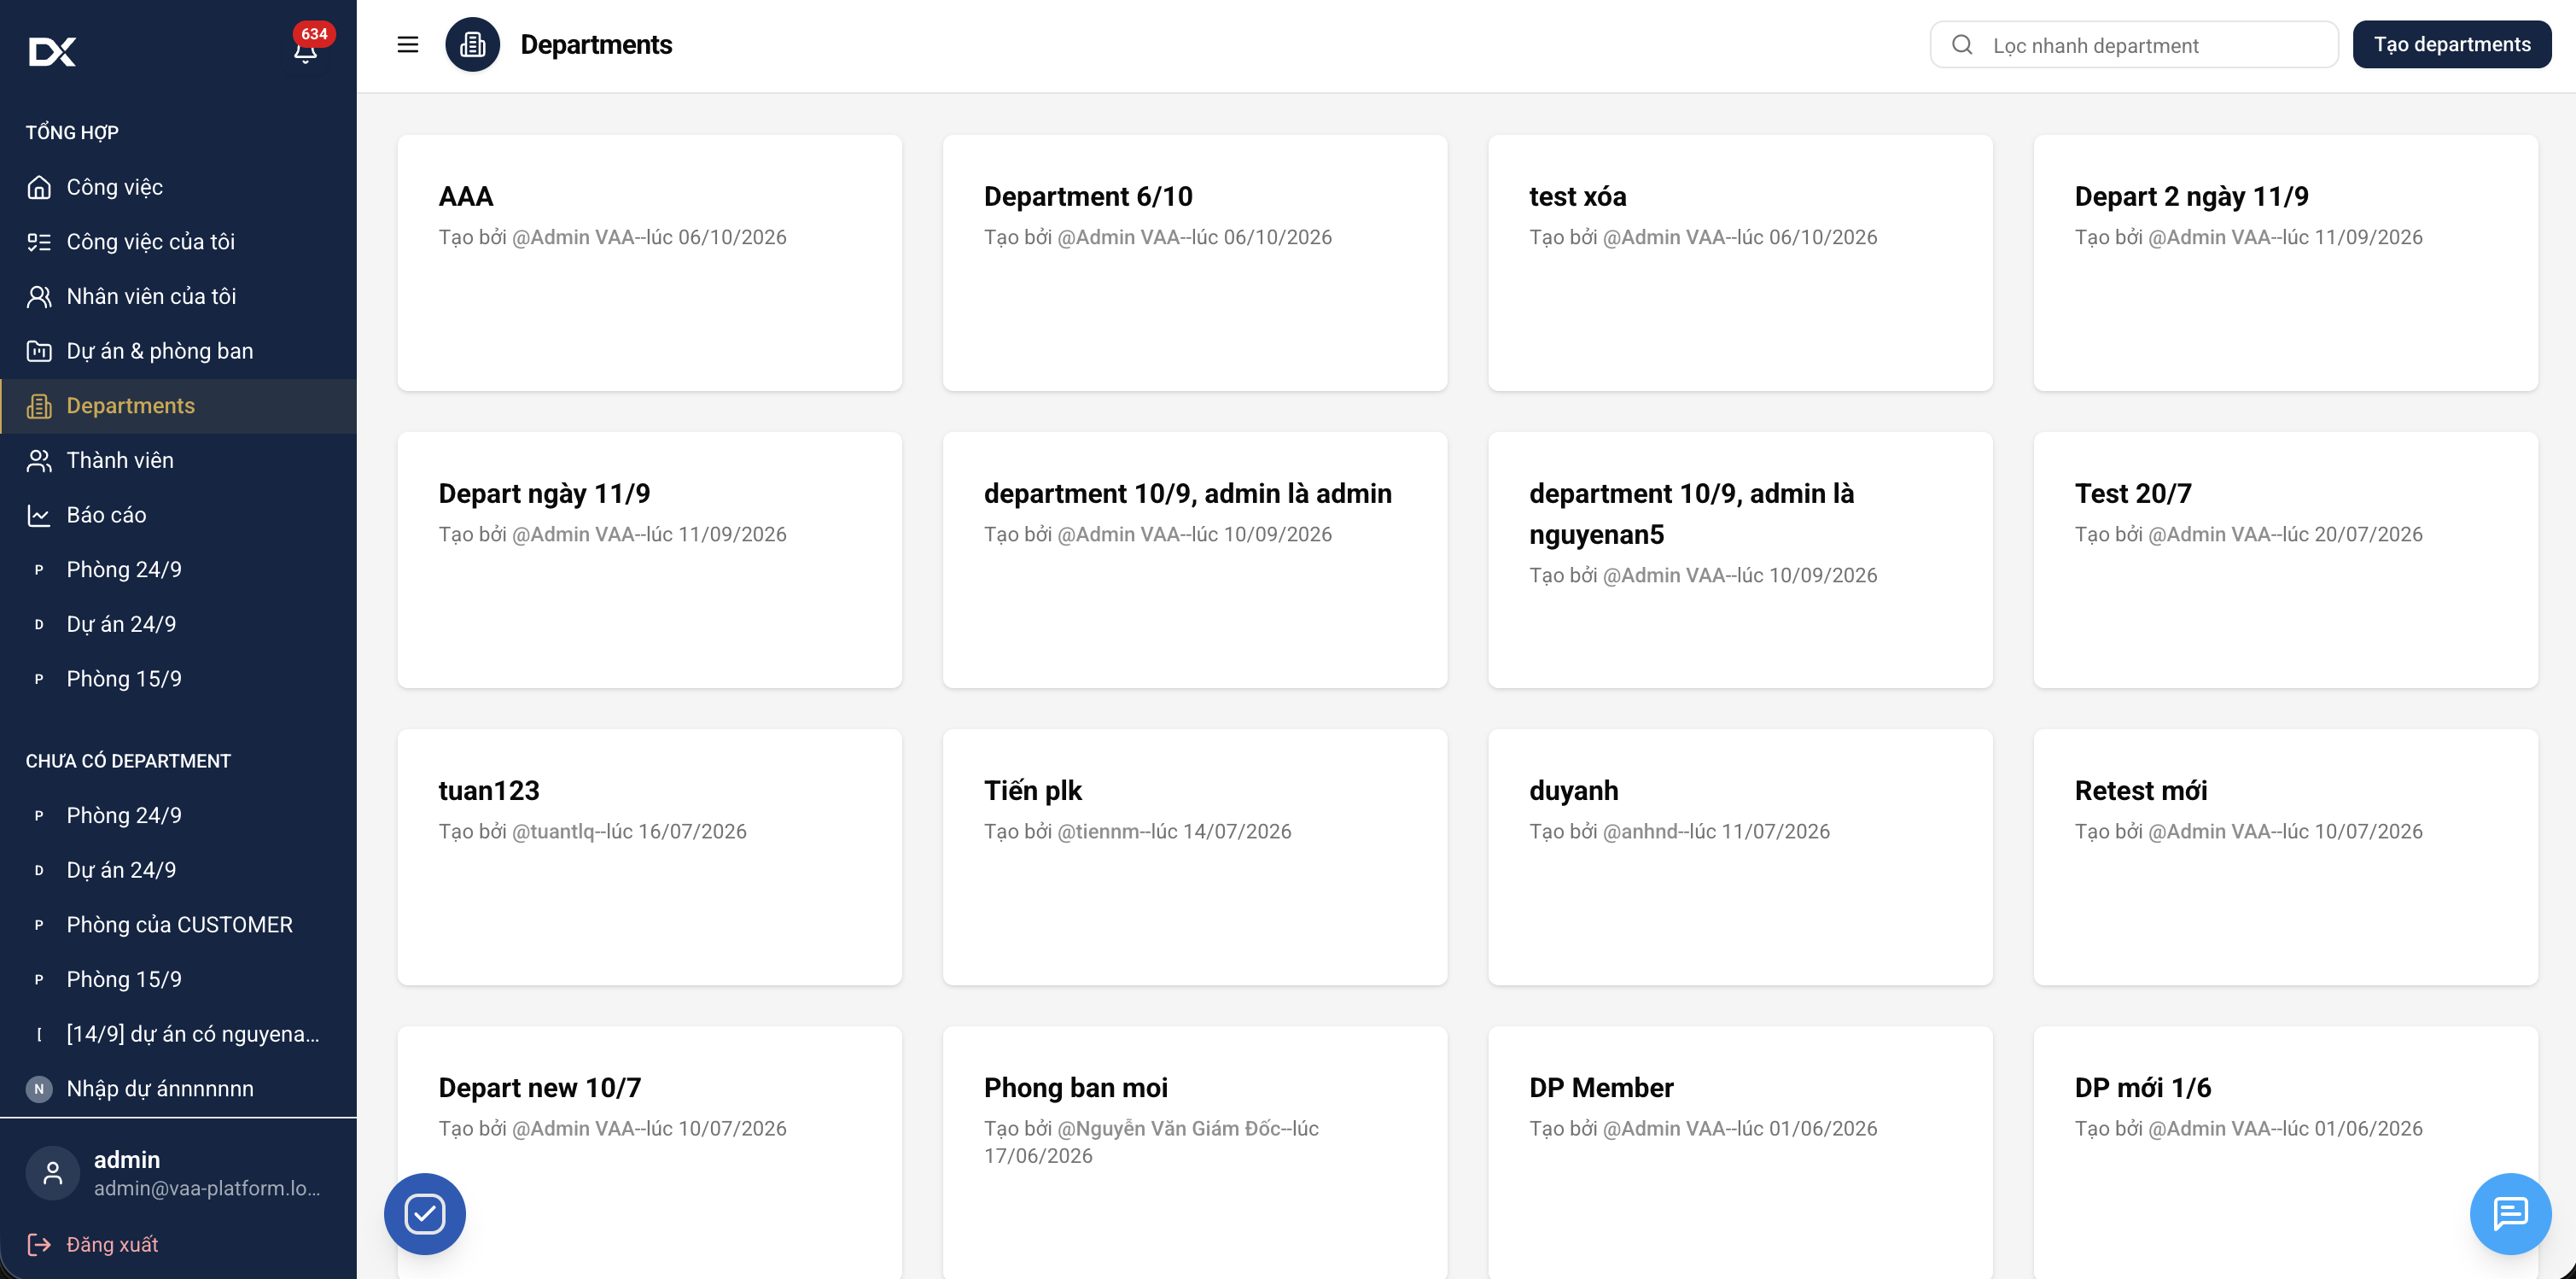Click the Đăng xuất logout icon
The width and height of the screenshot is (2576, 1279).
click(39, 1244)
